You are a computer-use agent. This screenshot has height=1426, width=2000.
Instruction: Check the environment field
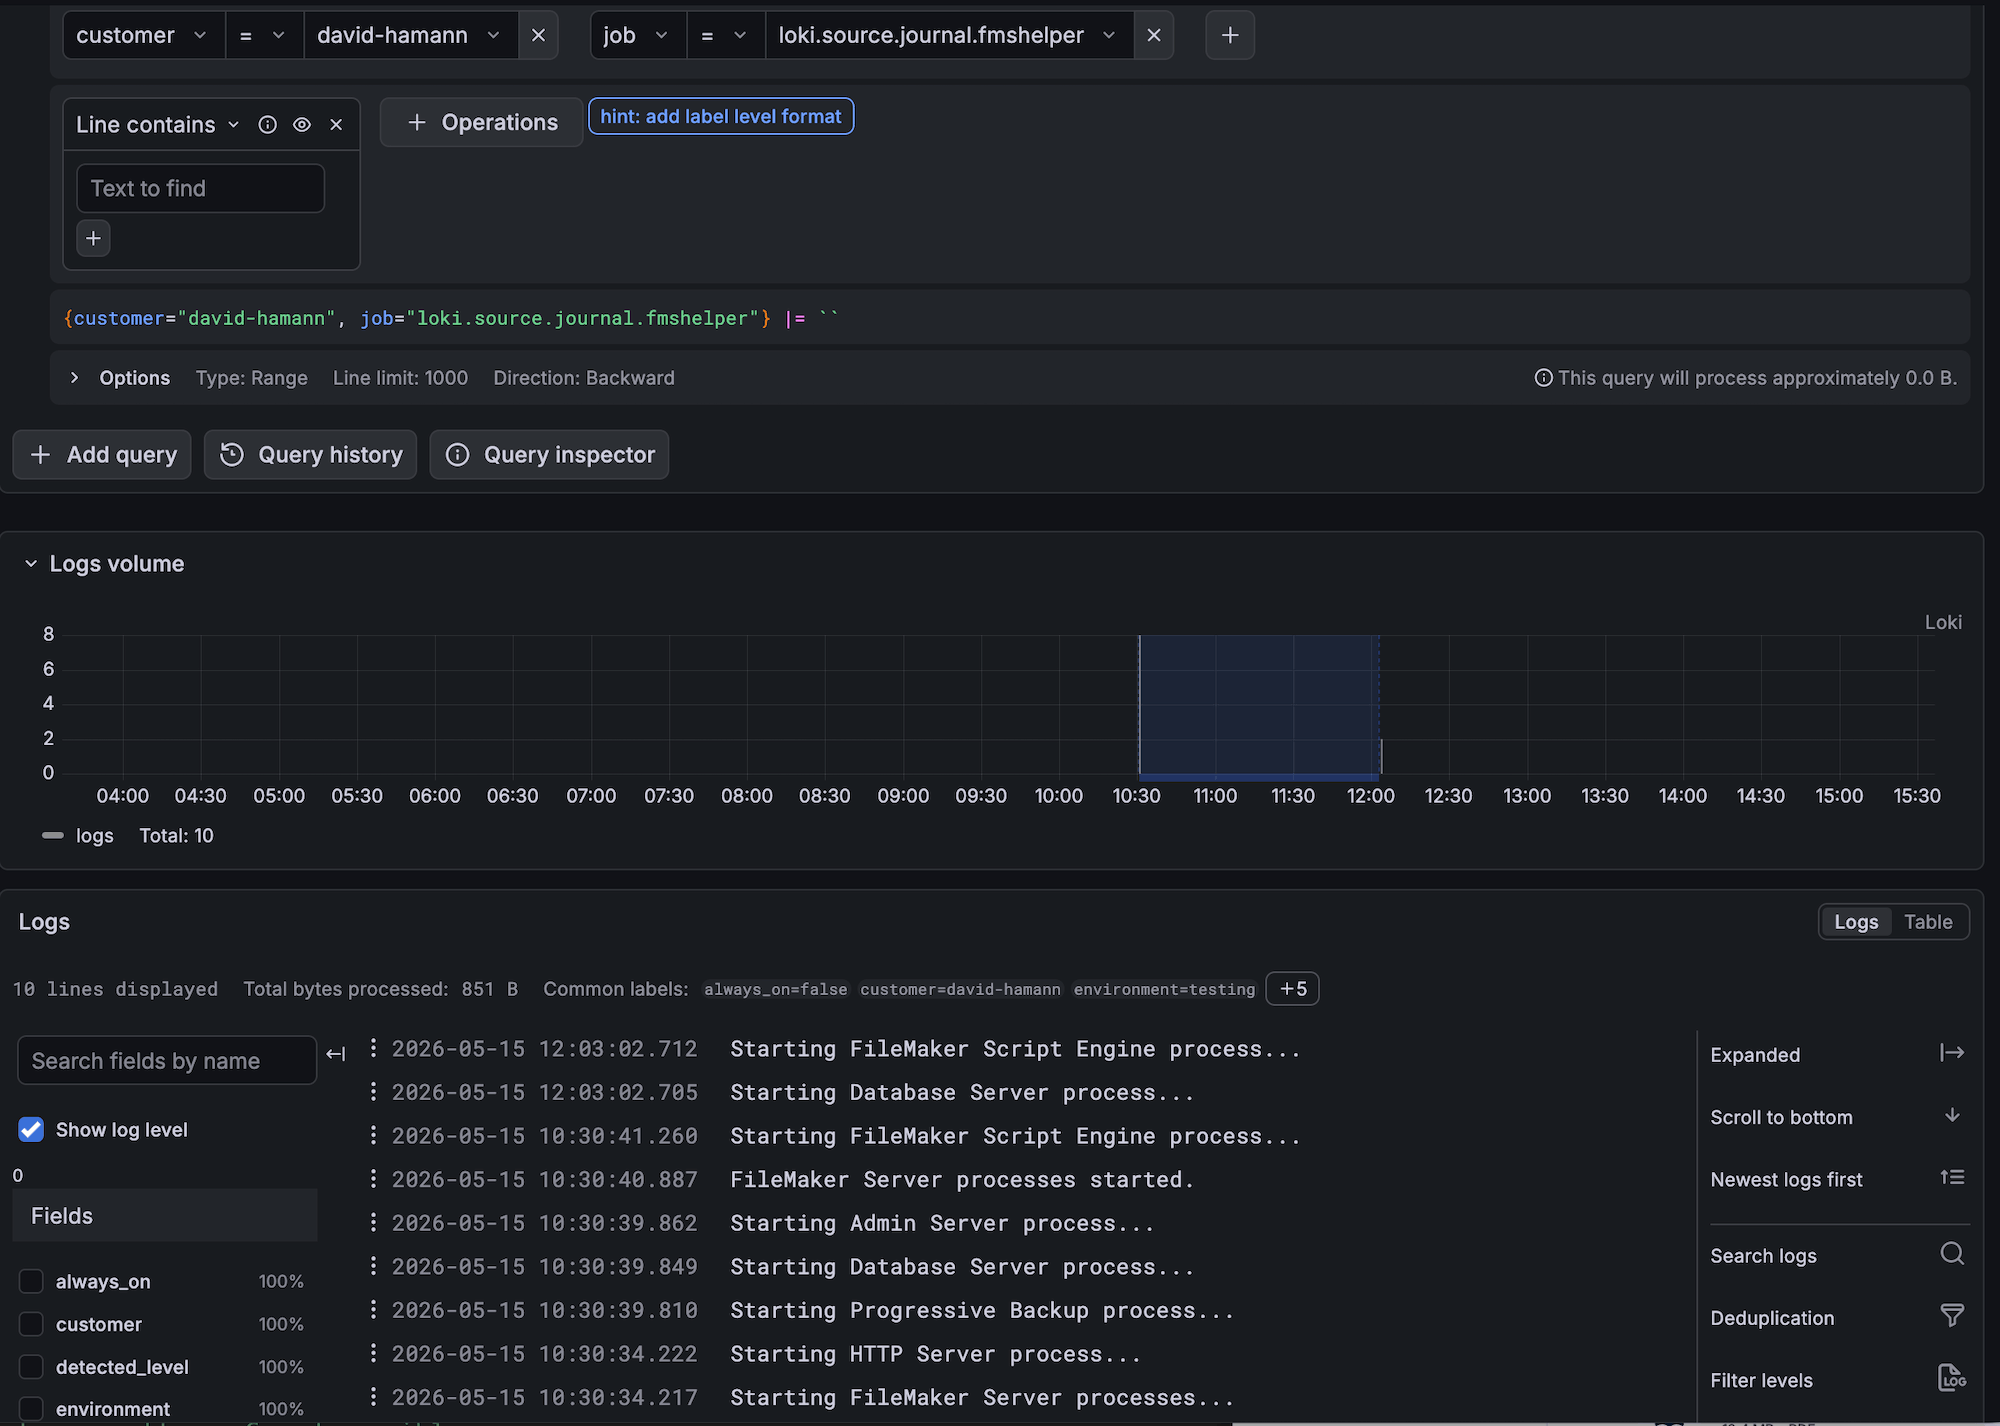31,1409
